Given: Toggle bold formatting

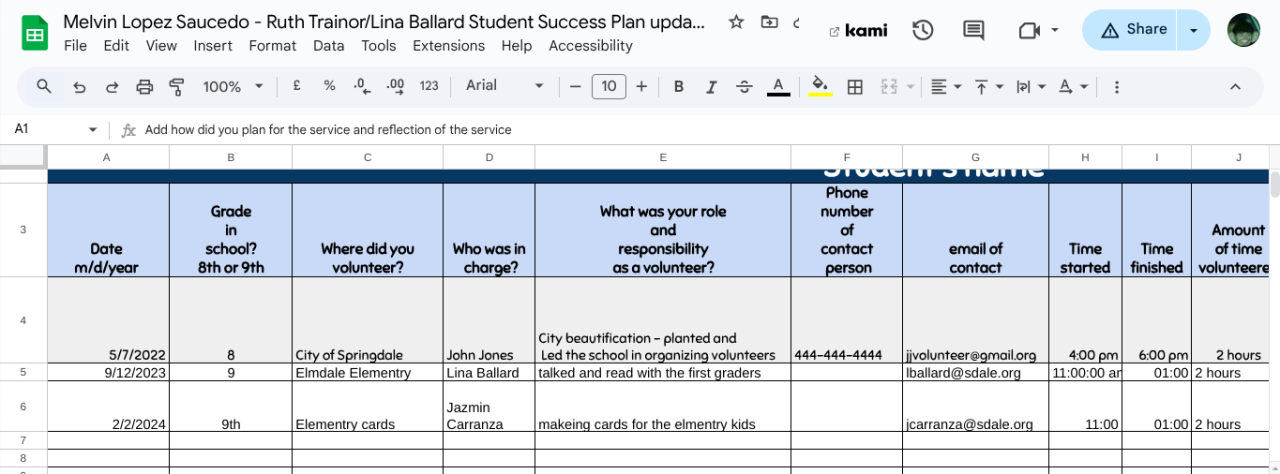Looking at the screenshot, I should point(678,87).
